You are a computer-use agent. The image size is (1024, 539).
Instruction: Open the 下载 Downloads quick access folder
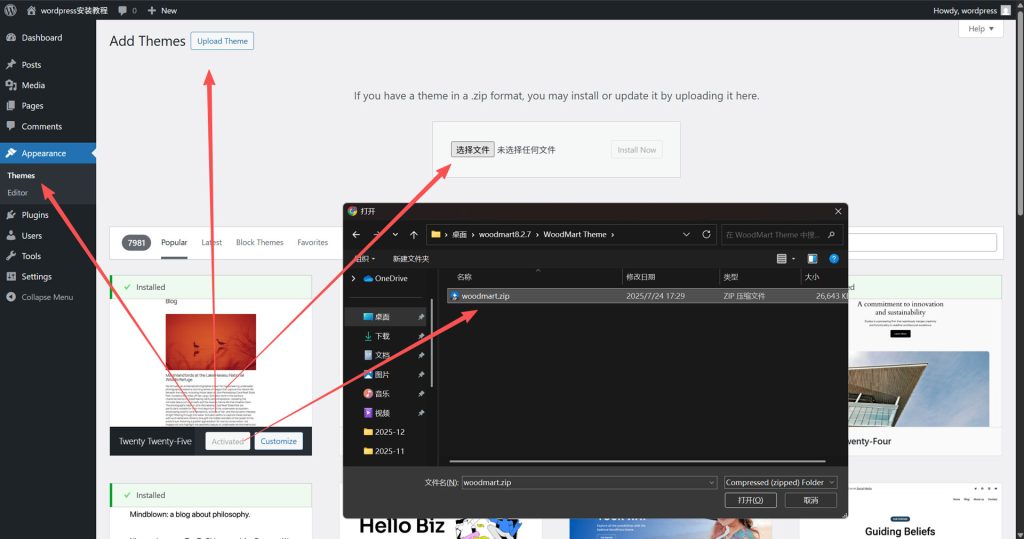(382, 336)
